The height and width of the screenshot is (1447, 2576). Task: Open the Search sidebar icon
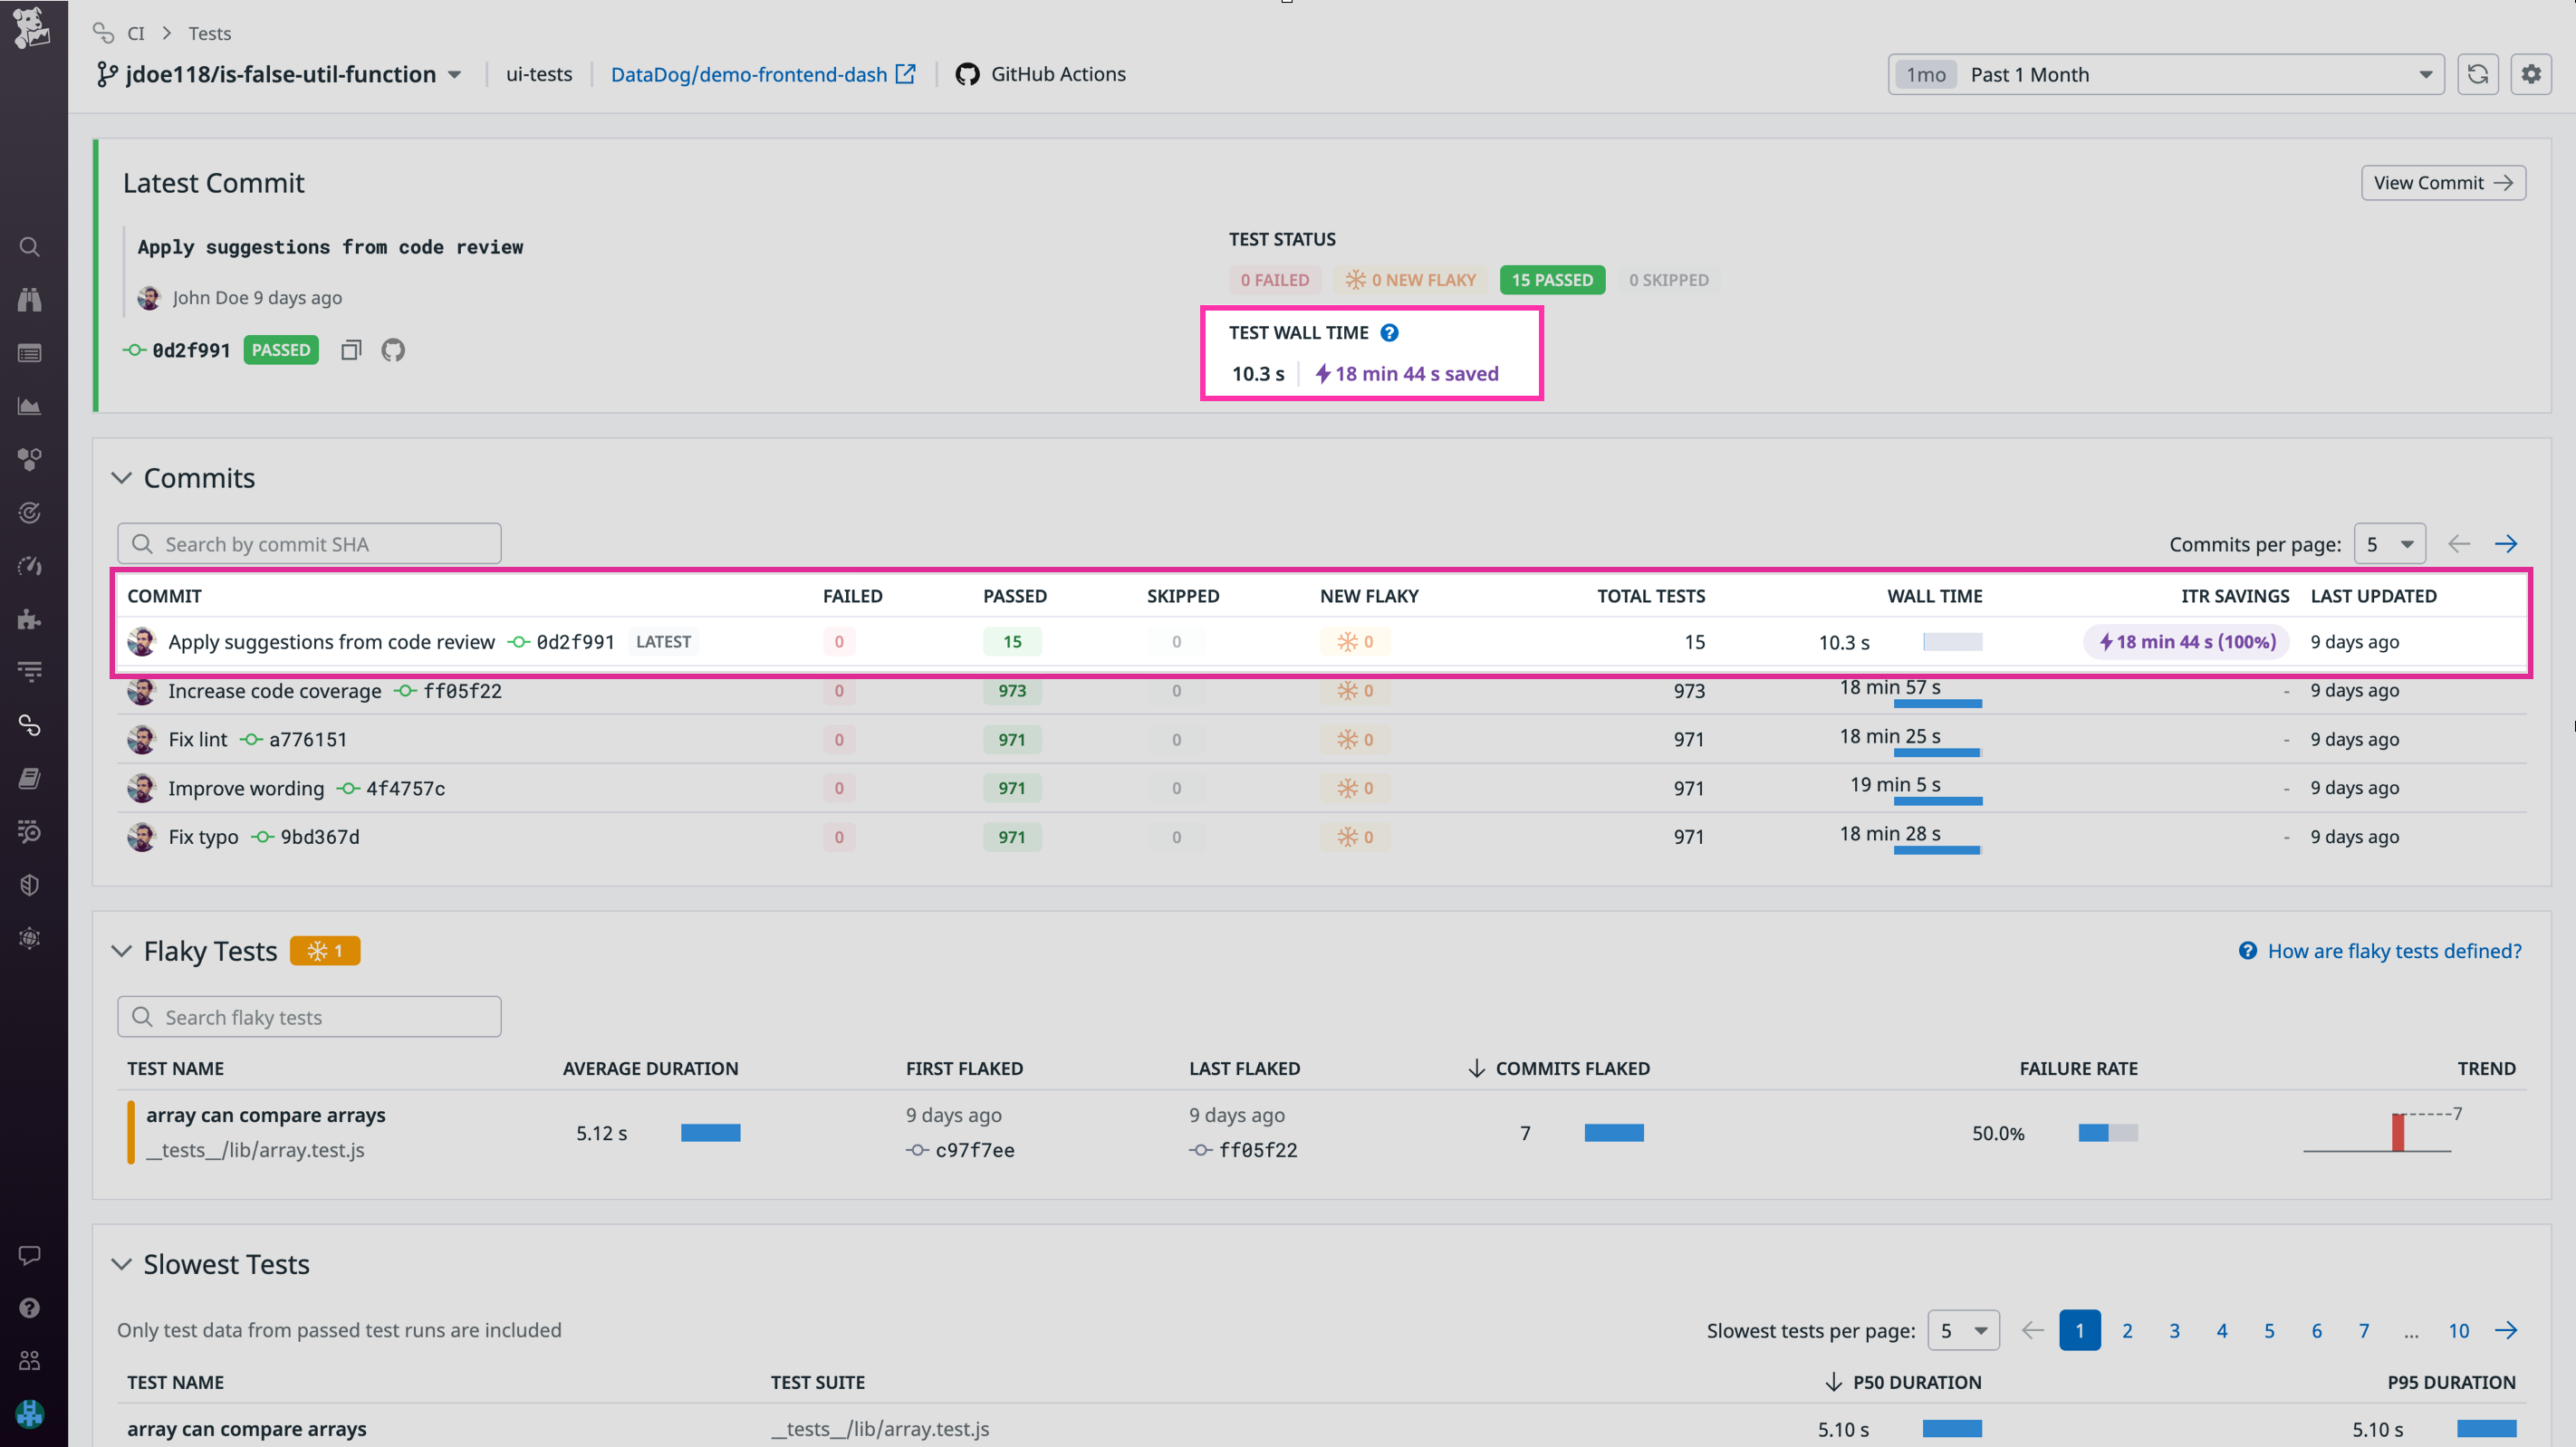click(29, 246)
